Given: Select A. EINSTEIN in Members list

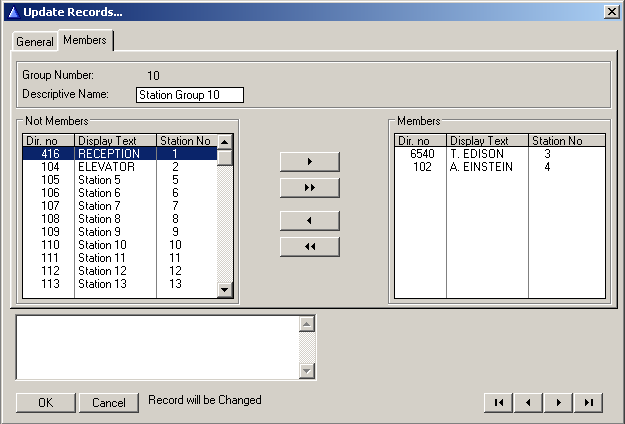Looking at the screenshot, I should (x=481, y=167).
